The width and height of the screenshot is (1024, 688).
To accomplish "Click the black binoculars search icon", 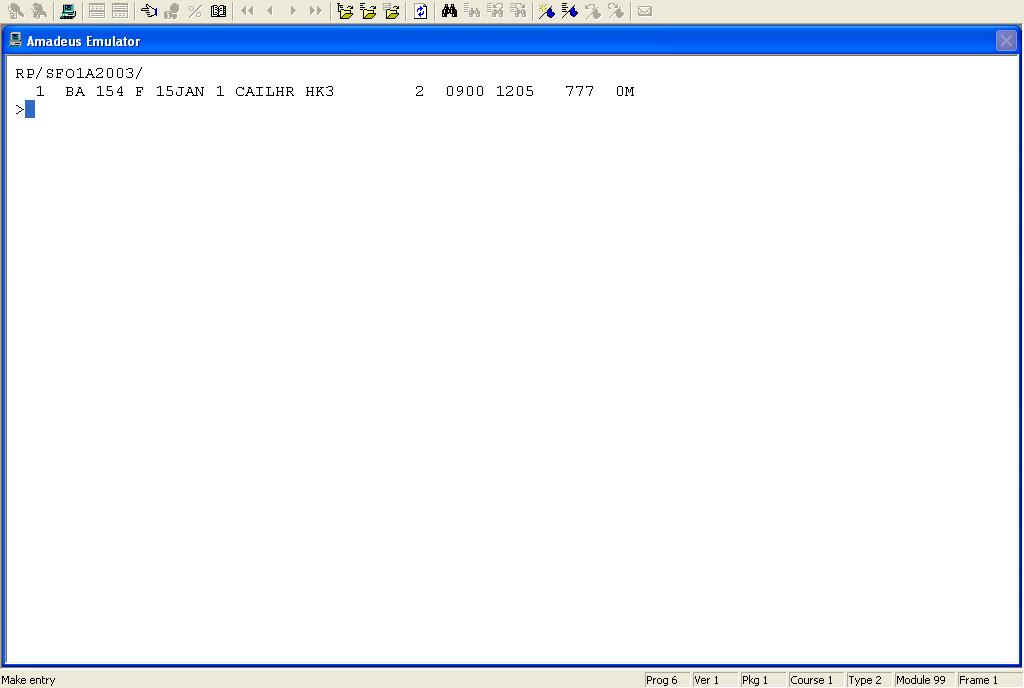I will tap(449, 11).
